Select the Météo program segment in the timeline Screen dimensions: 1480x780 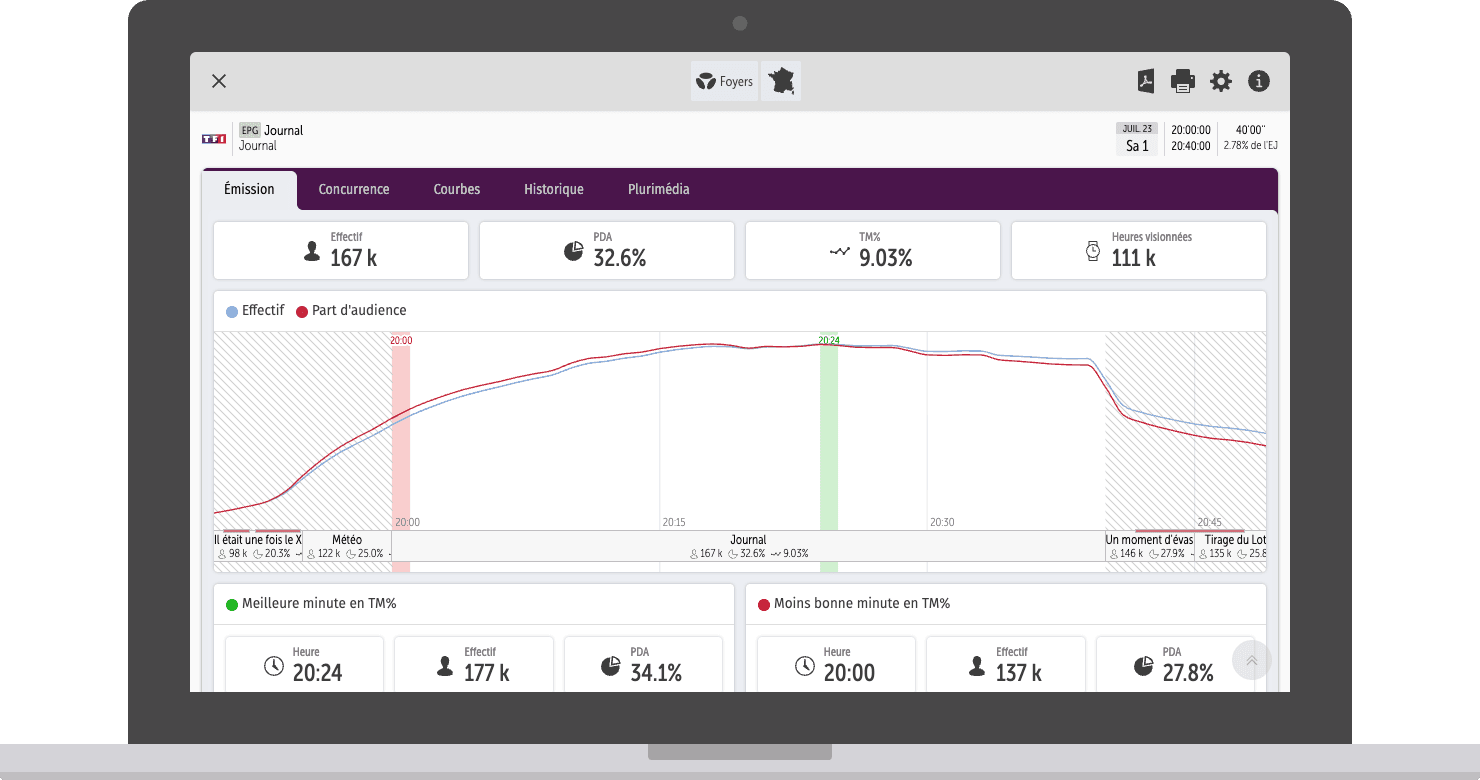(347, 546)
